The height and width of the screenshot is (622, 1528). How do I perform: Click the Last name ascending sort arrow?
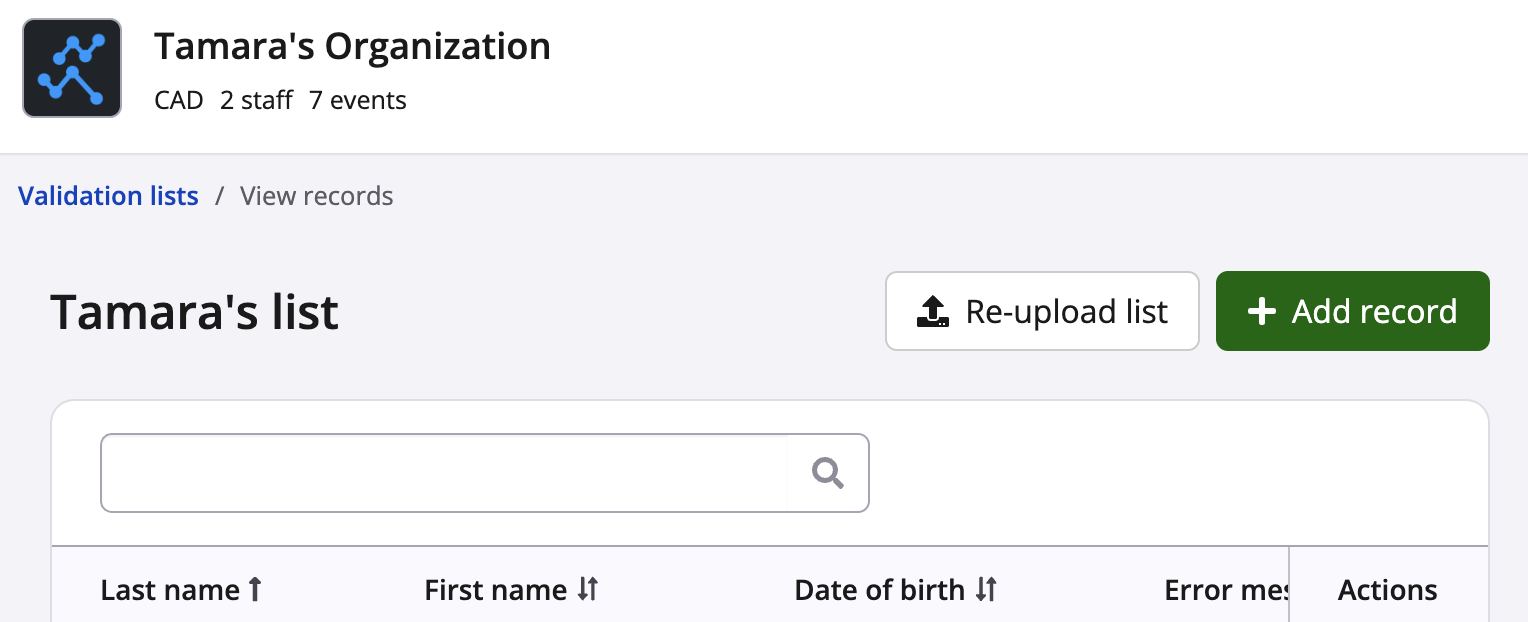point(255,590)
